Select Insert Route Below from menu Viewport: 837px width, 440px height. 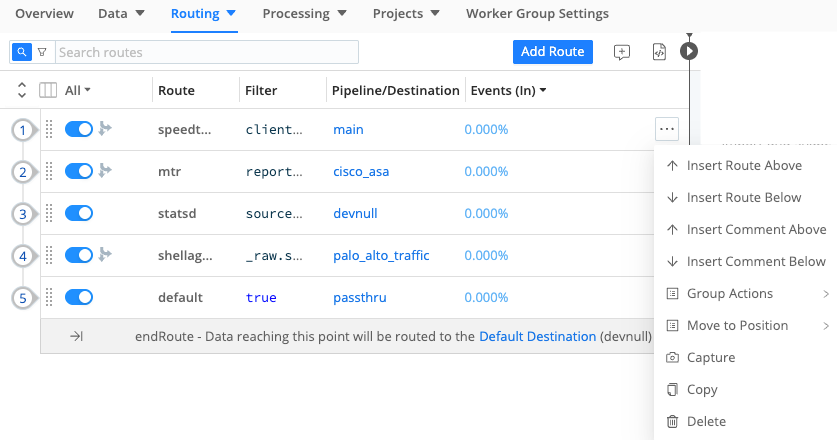(x=744, y=198)
